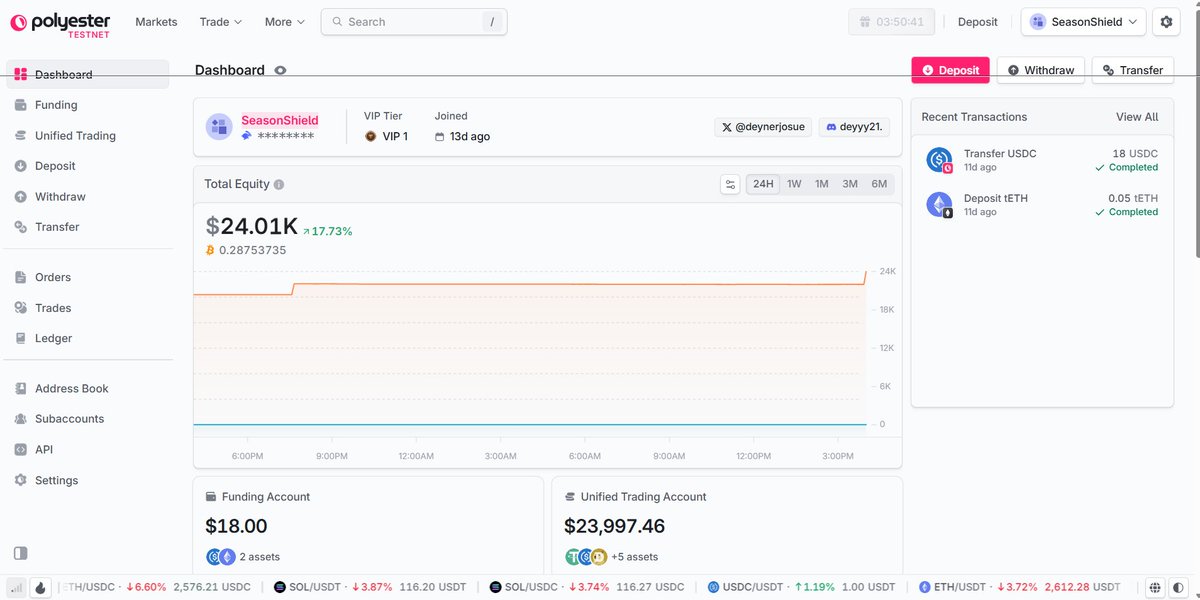The height and width of the screenshot is (600, 1200).
Task: Click the Withdraw button beside the pink Deposit
Action: (1041, 70)
